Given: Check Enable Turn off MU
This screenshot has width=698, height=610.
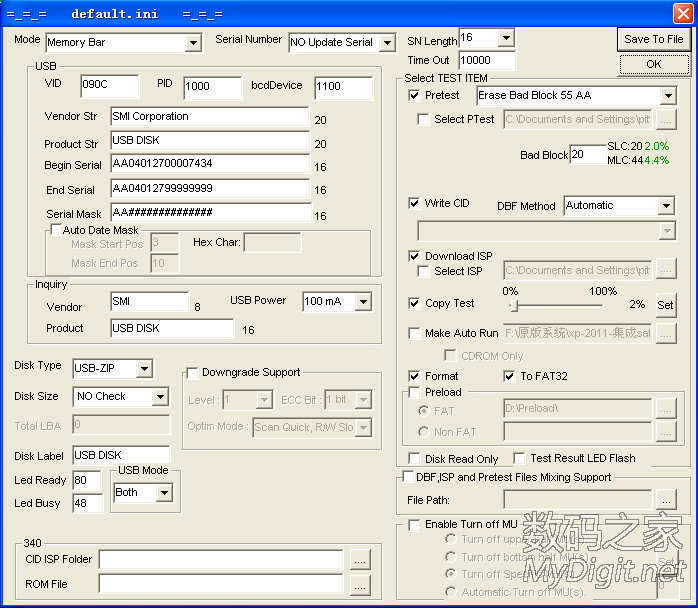Looking at the screenshot, I should 414,525.
